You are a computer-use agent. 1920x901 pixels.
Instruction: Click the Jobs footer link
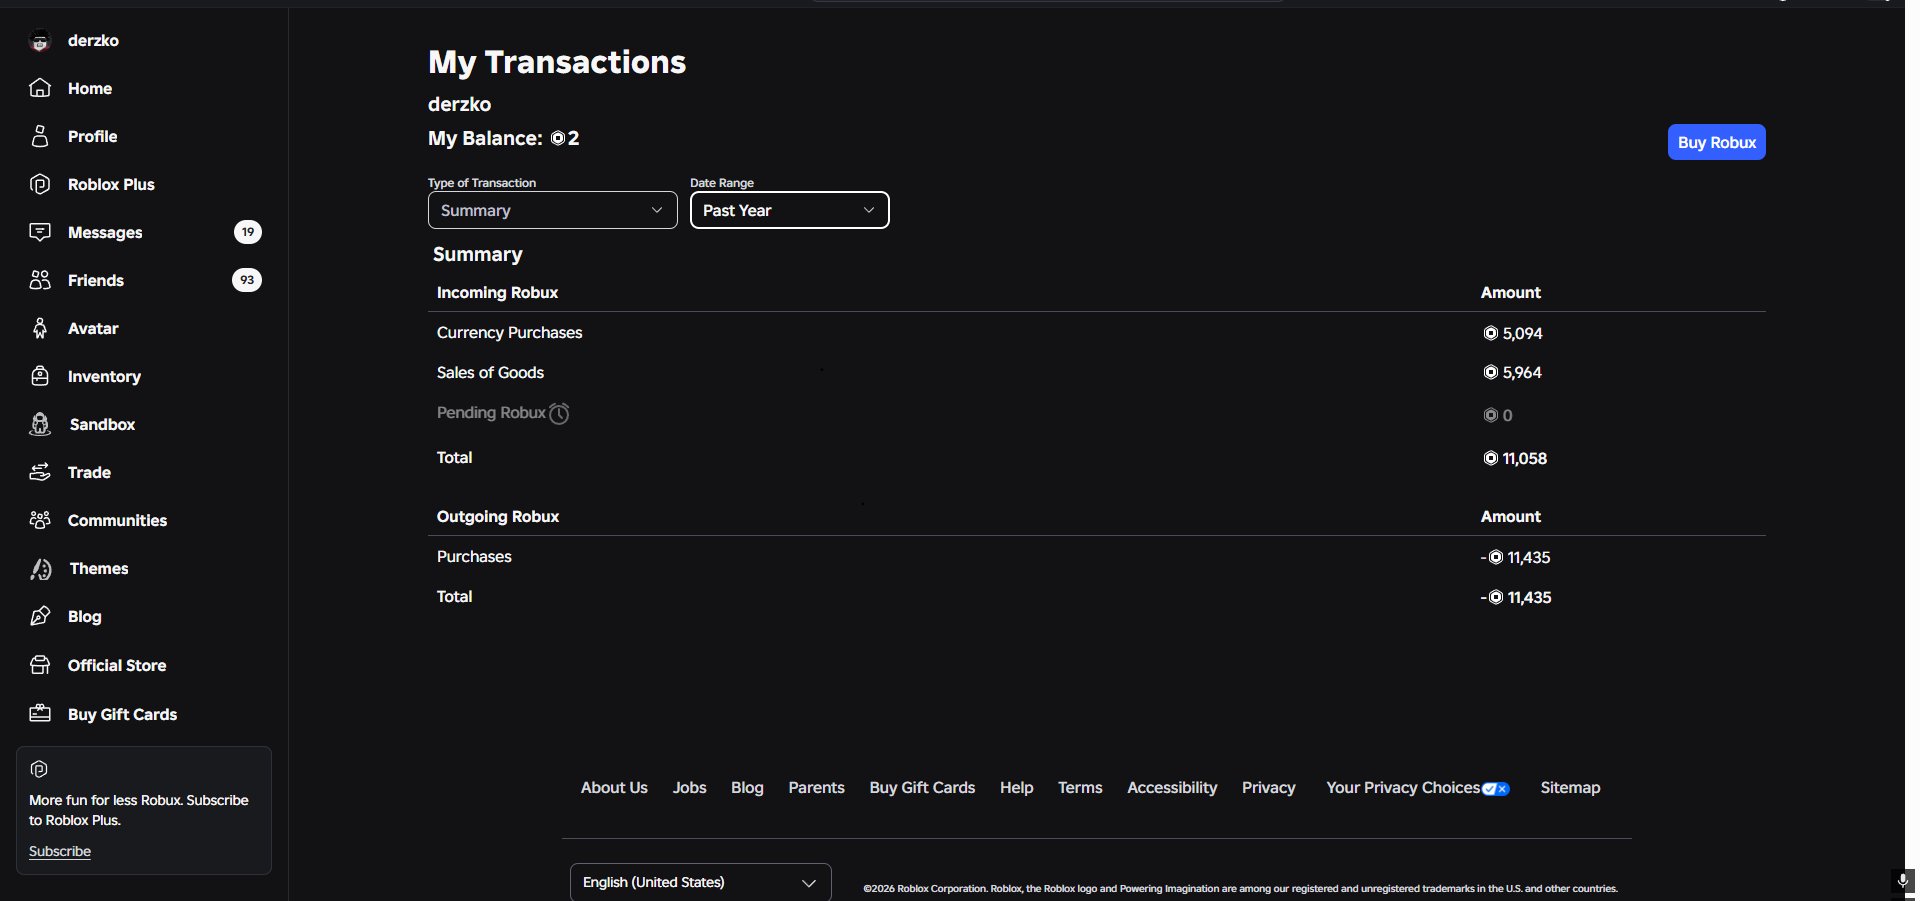pos(689,788)
